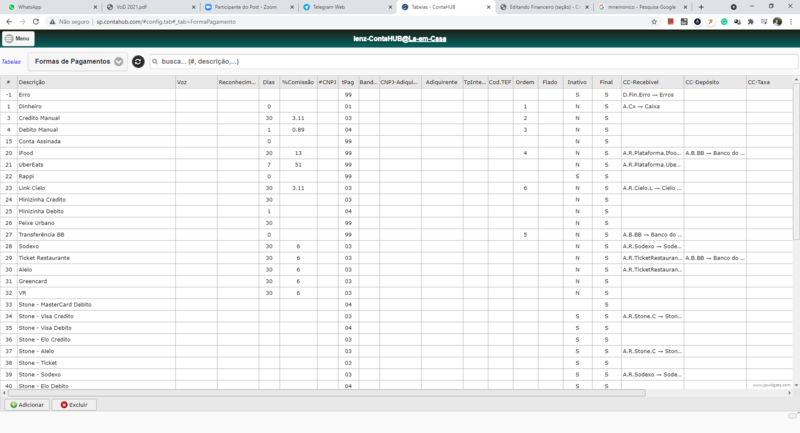Open the Menu hamburger button
Viewport: 800px width, 433px height.
pyautogui.click(x=18, y=39)
